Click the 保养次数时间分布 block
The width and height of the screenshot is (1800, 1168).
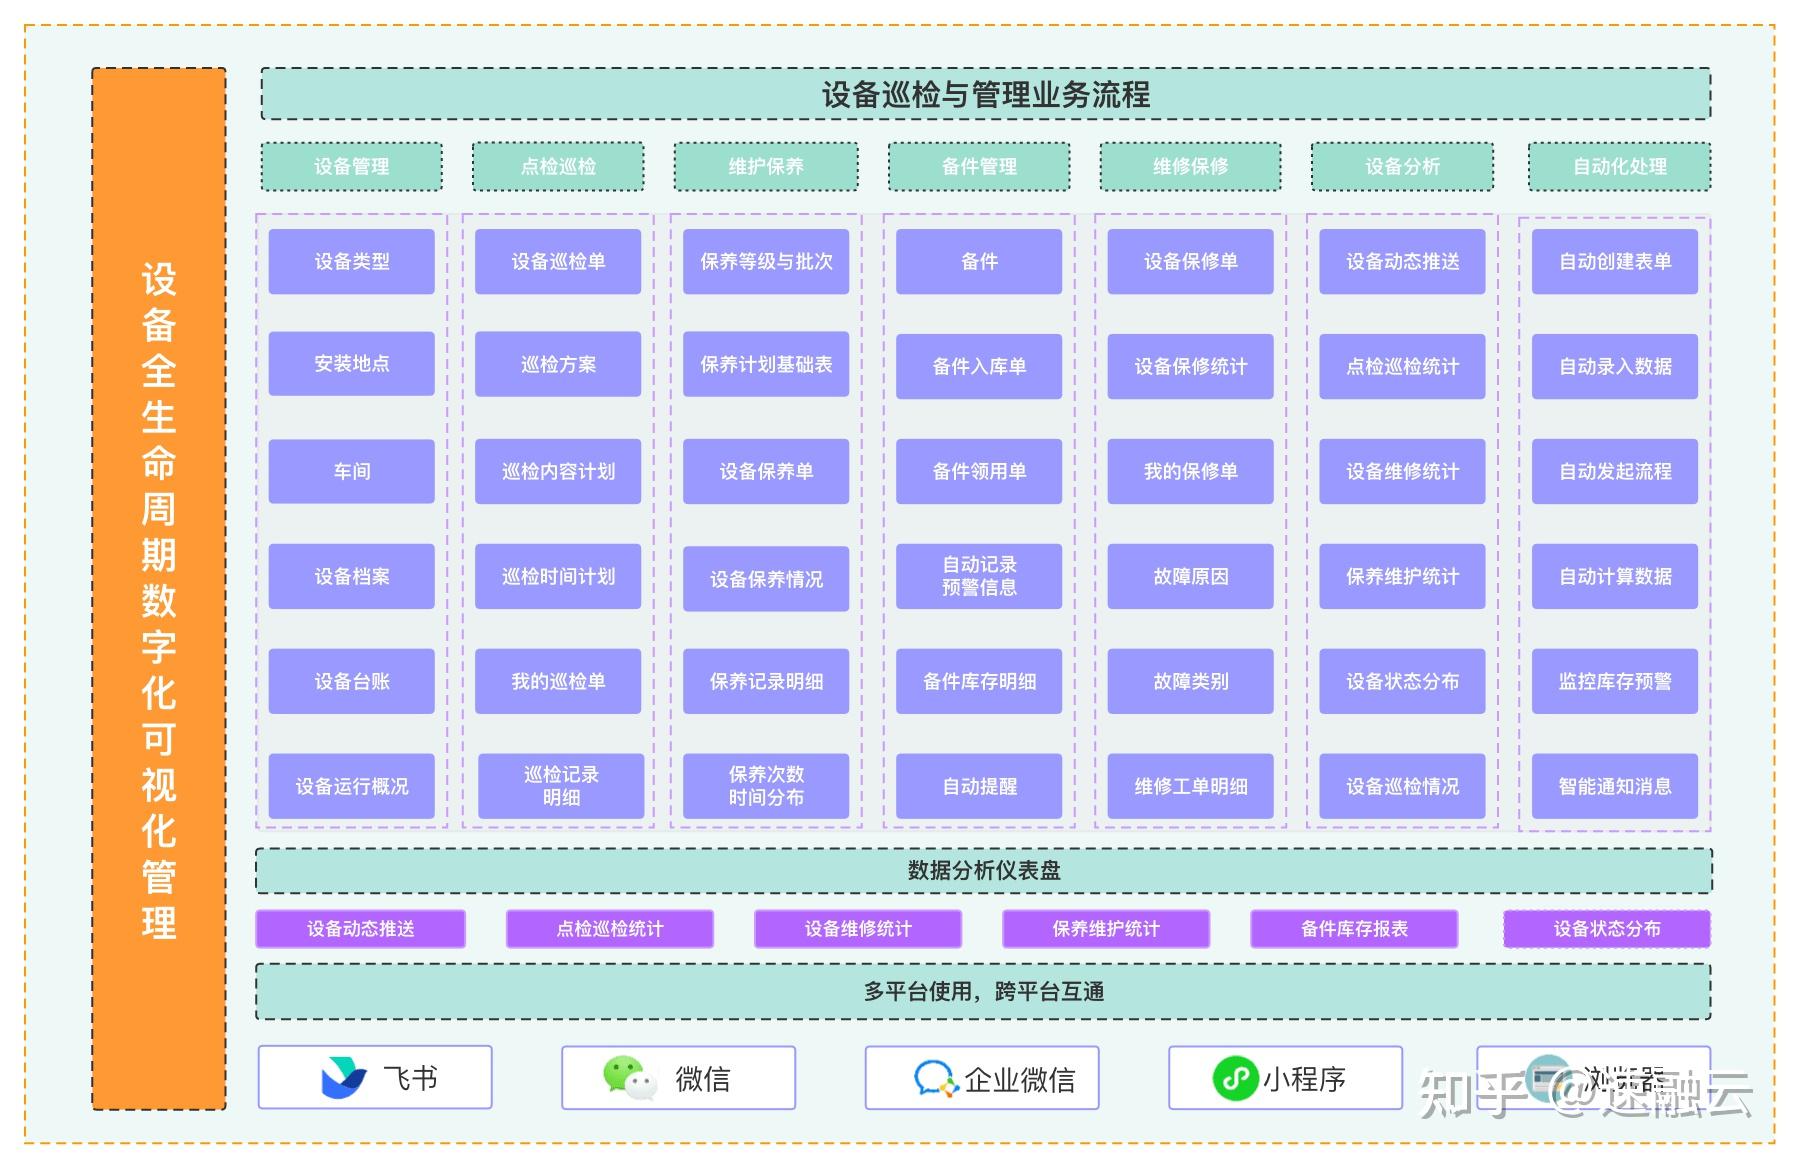pyautogui.click(x=766, y=786)
